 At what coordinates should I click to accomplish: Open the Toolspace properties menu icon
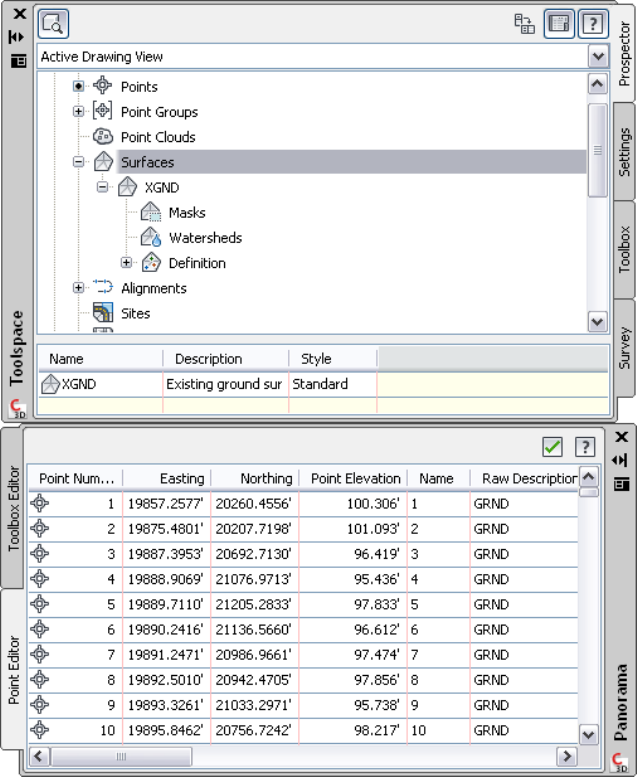click(18, 61)
